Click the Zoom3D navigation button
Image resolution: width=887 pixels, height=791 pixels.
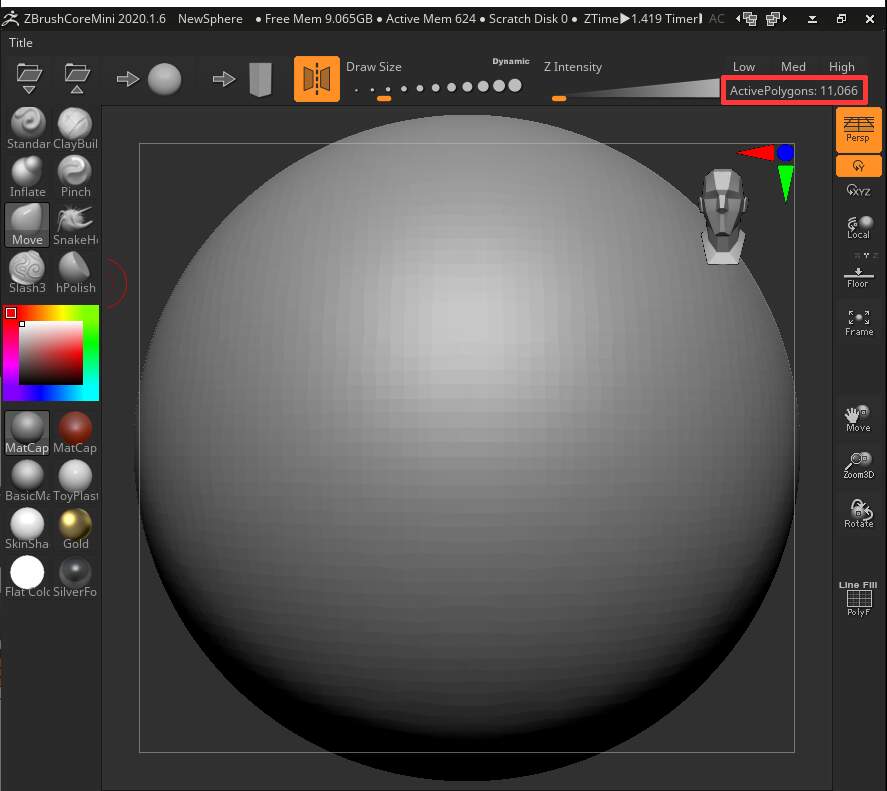(x=859, y=466)
